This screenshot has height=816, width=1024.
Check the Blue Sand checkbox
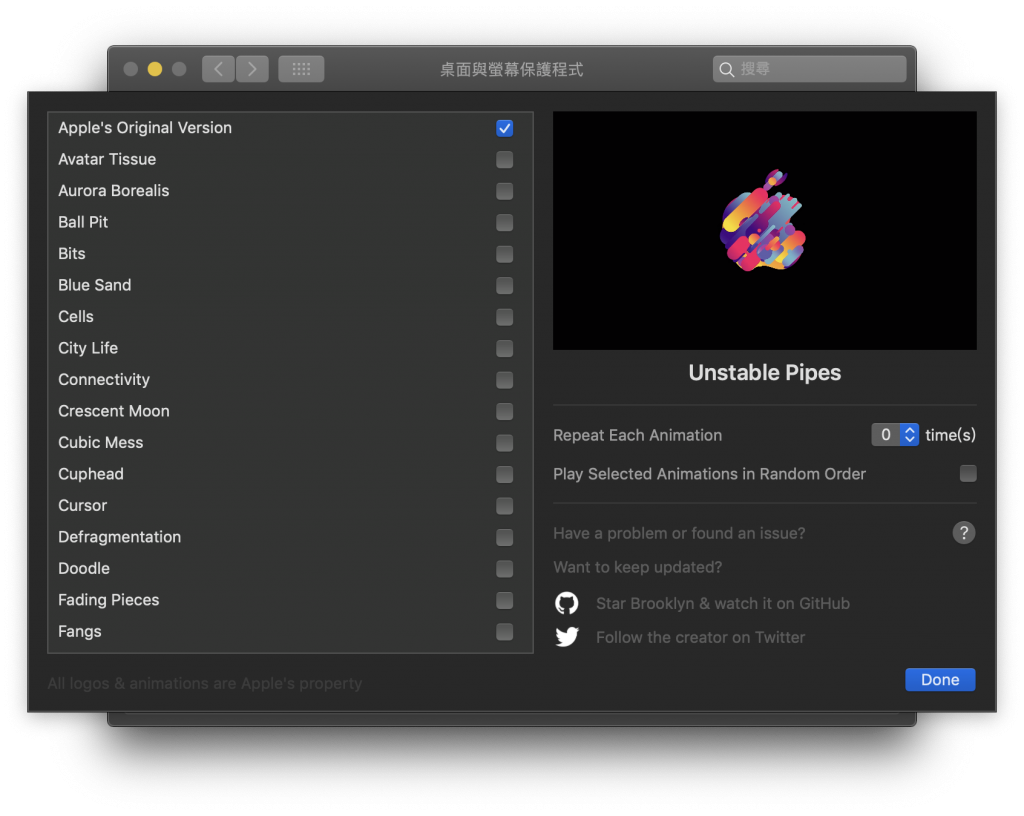coord(504,285)
